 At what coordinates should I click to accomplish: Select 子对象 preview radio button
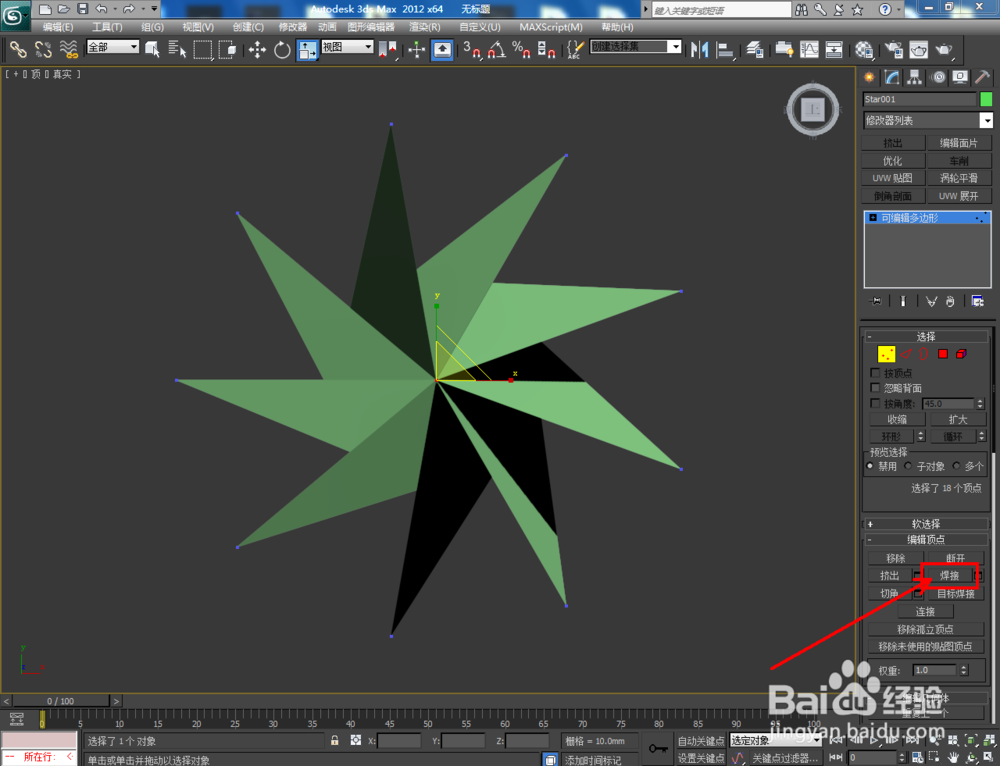click(908, 466)
